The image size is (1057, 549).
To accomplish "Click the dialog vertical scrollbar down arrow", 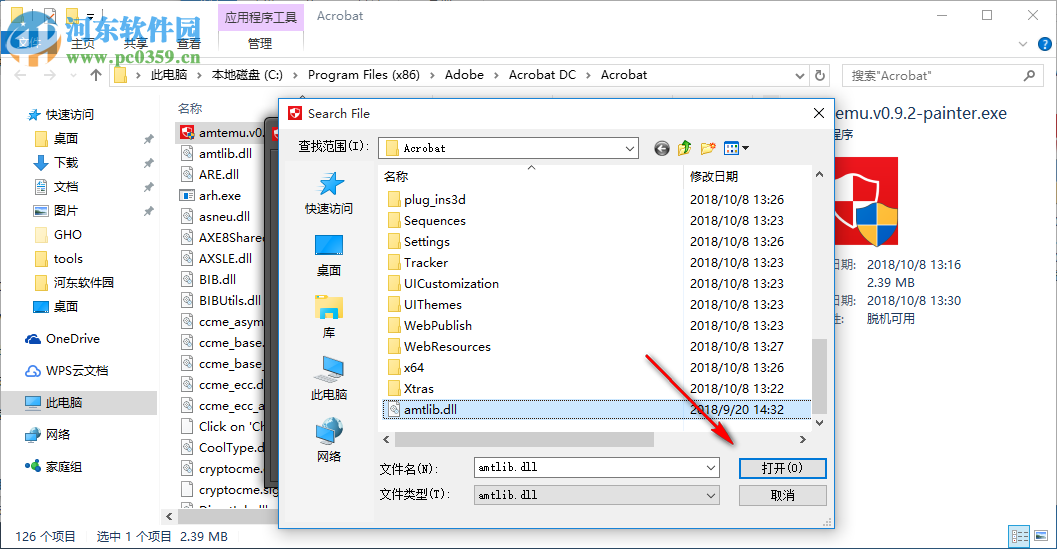I will pyautogui.click(x=819, y=423).
